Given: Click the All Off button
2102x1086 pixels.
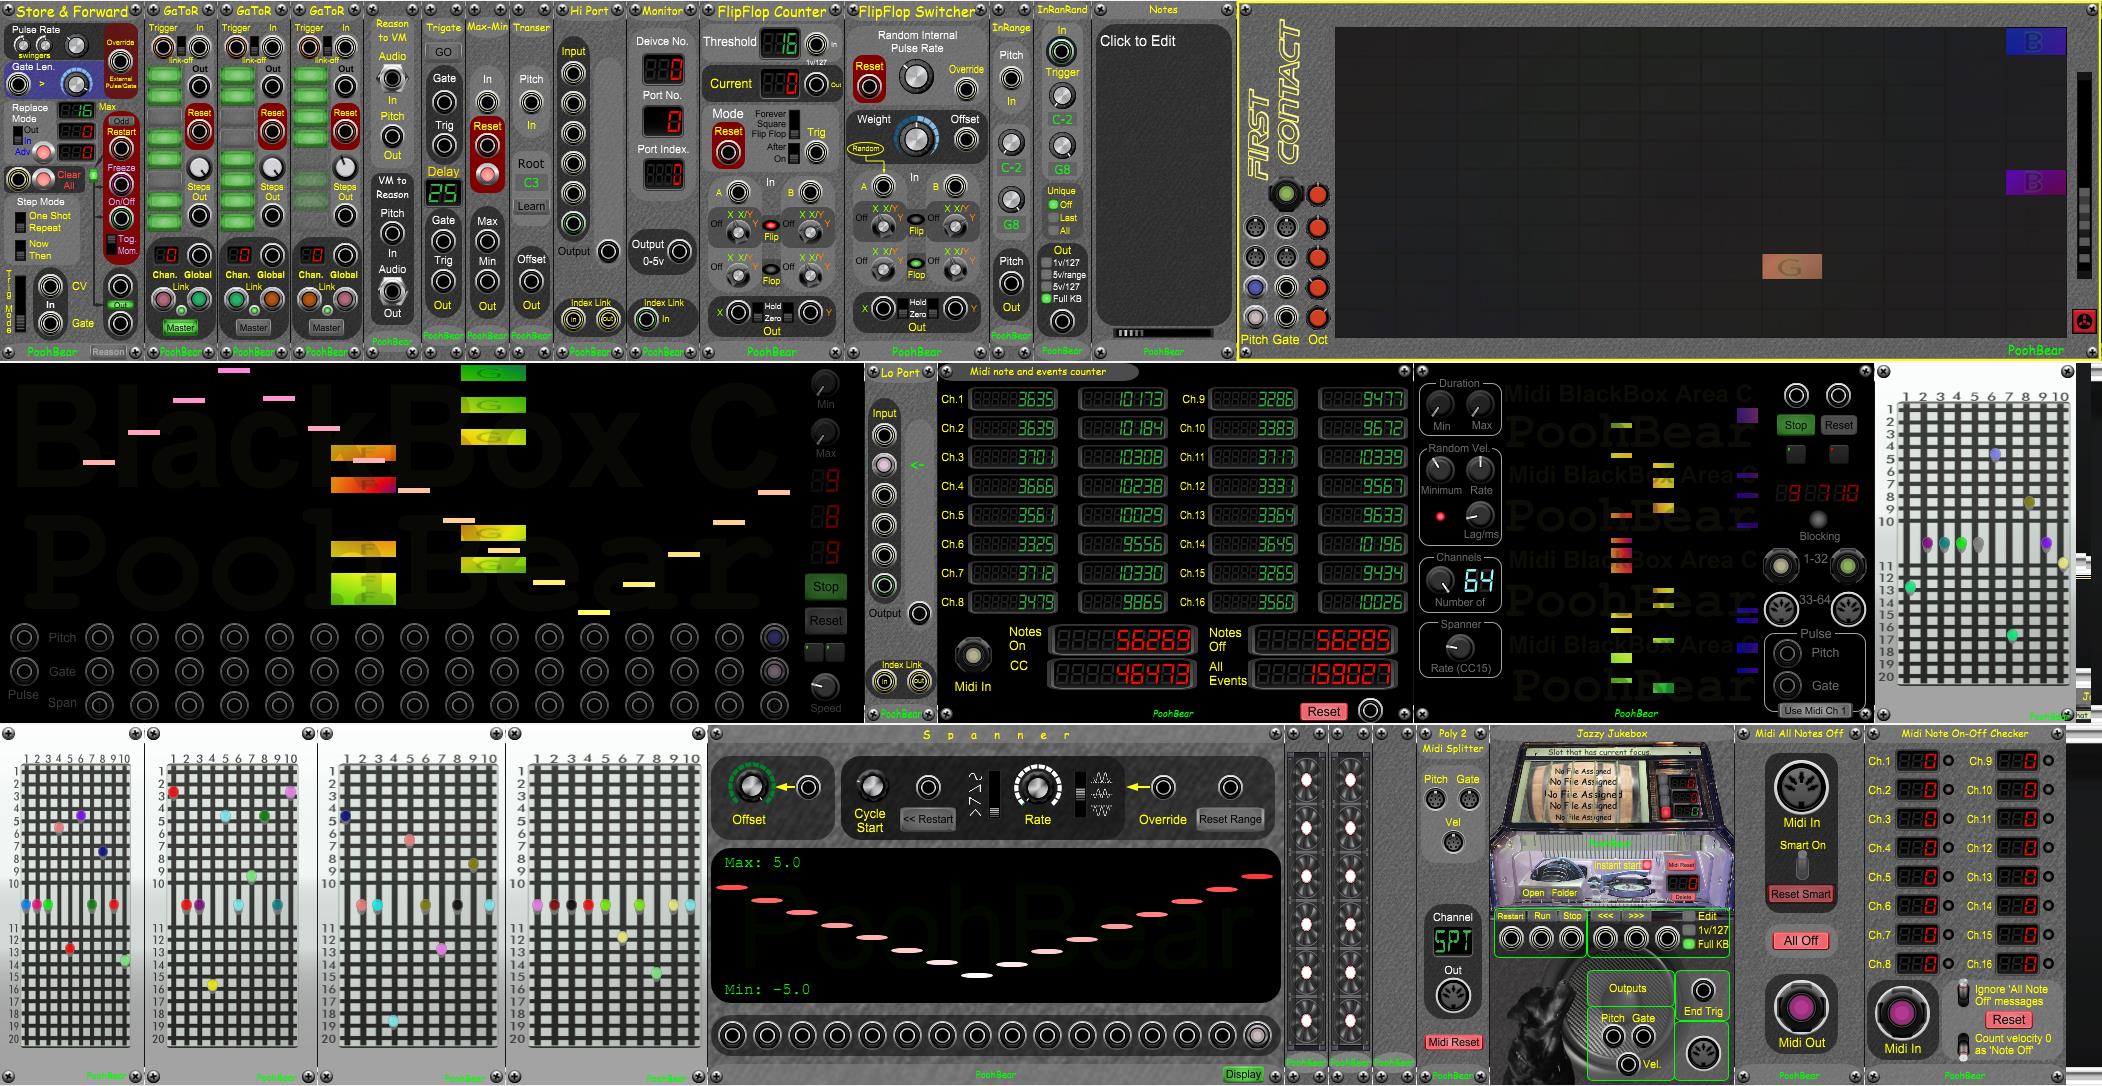Looking at the screenshot, I should 1801,940.
